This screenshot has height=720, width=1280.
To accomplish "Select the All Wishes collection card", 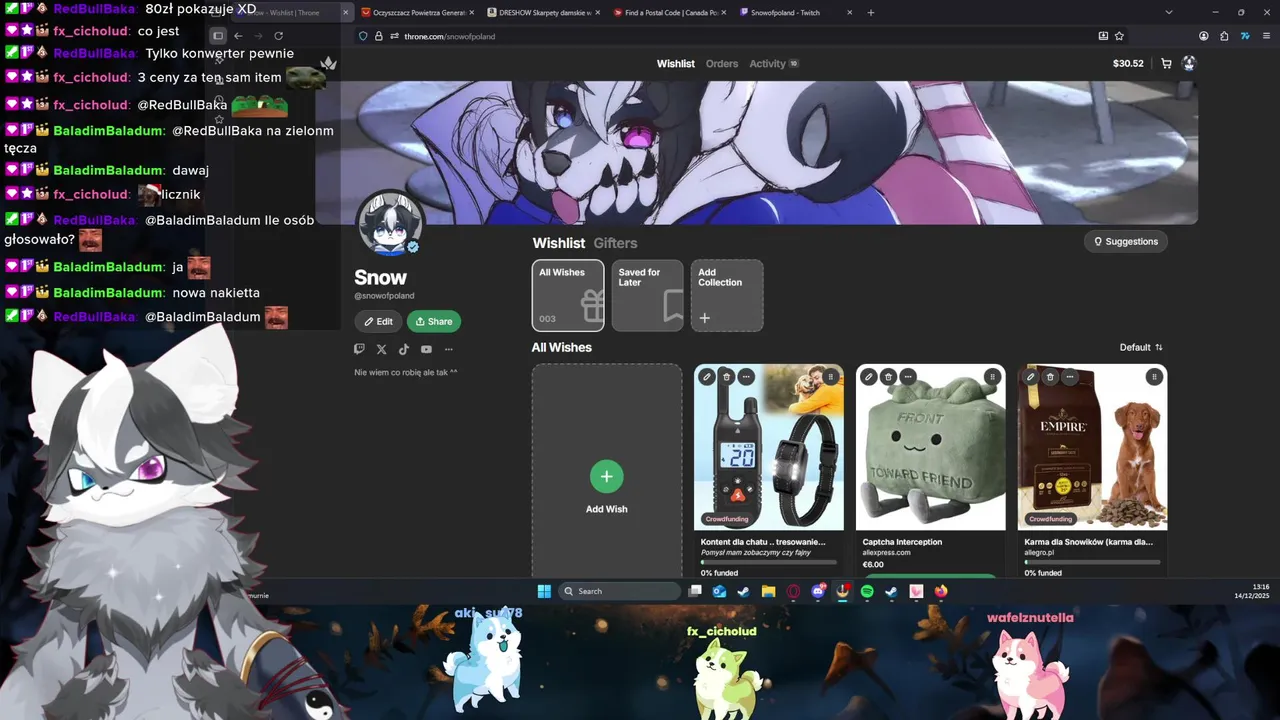I will click(568, 295).
